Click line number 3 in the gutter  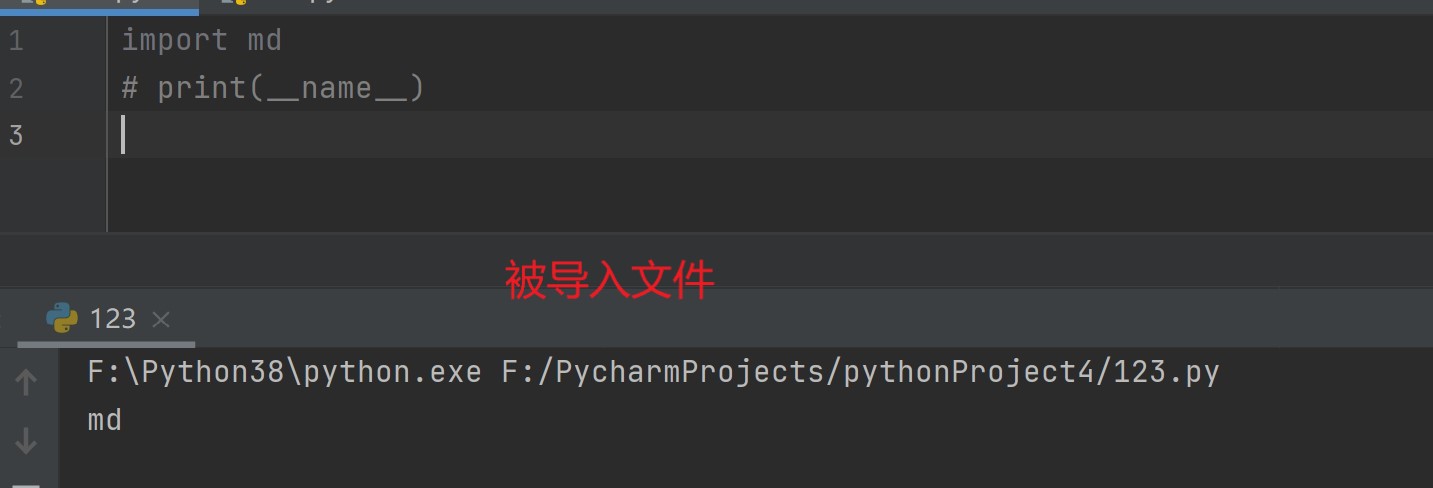tap(15, 135)
